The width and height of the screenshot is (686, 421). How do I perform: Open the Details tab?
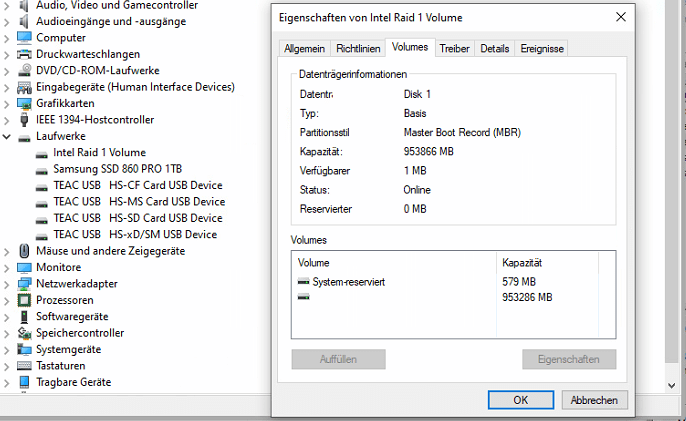tap(495, 49)
